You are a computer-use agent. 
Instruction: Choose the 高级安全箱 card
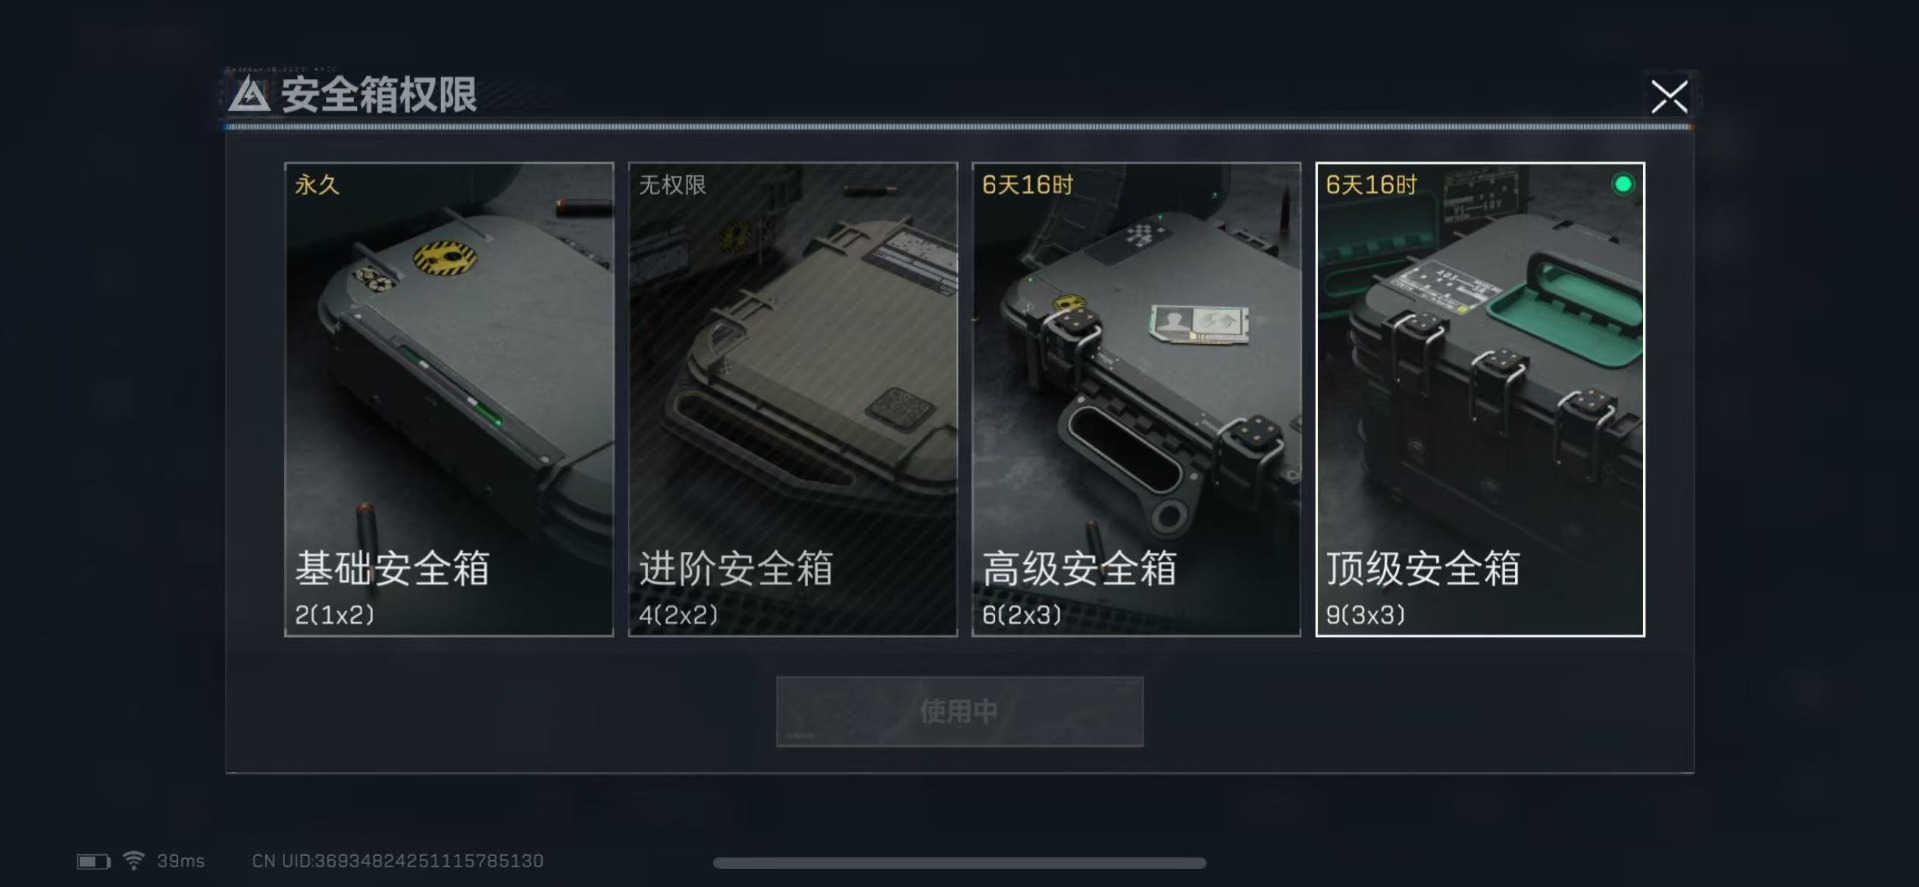pos(1136,399)
